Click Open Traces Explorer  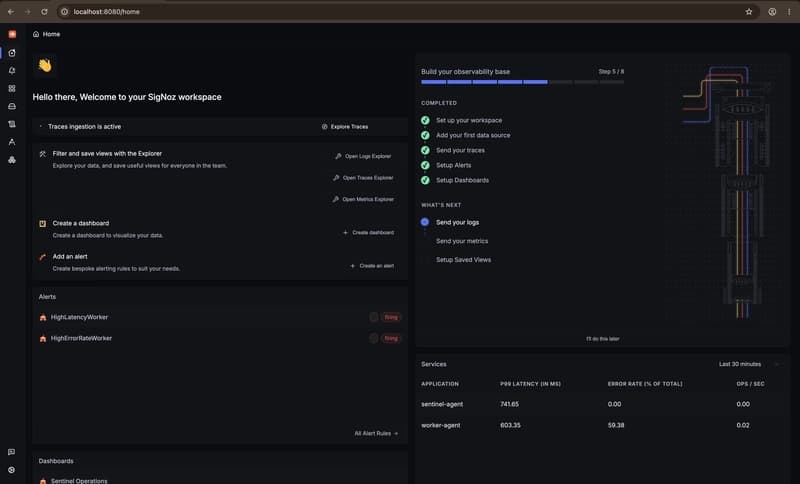(x=363, y=177)
